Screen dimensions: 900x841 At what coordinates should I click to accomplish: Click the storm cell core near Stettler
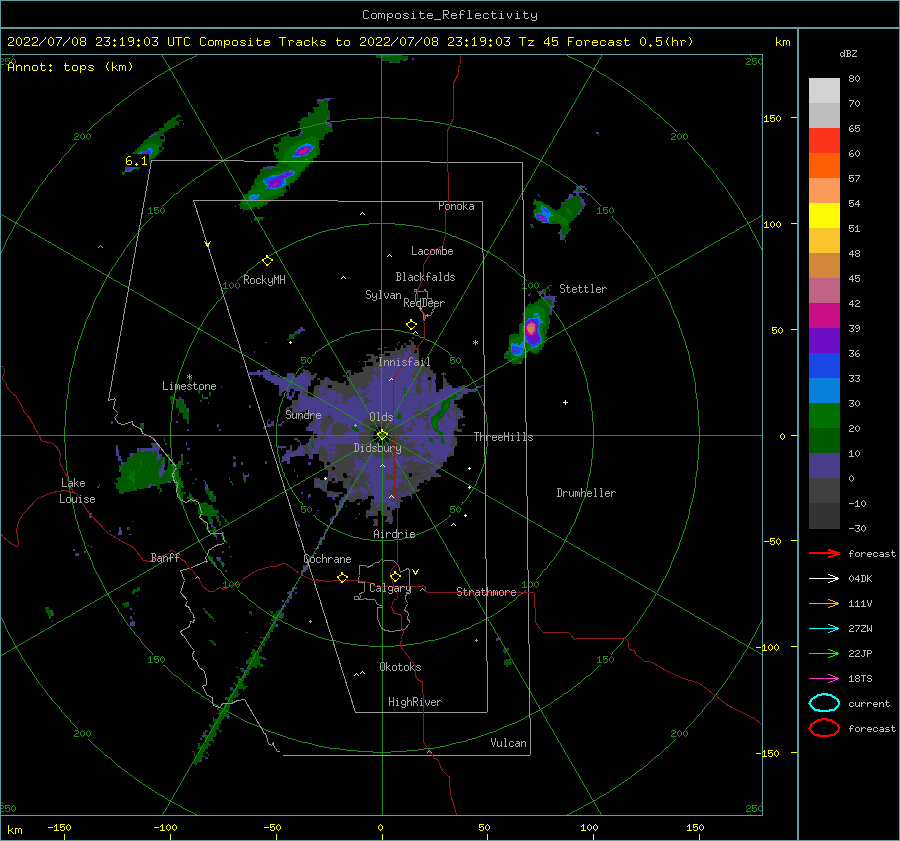532,328
